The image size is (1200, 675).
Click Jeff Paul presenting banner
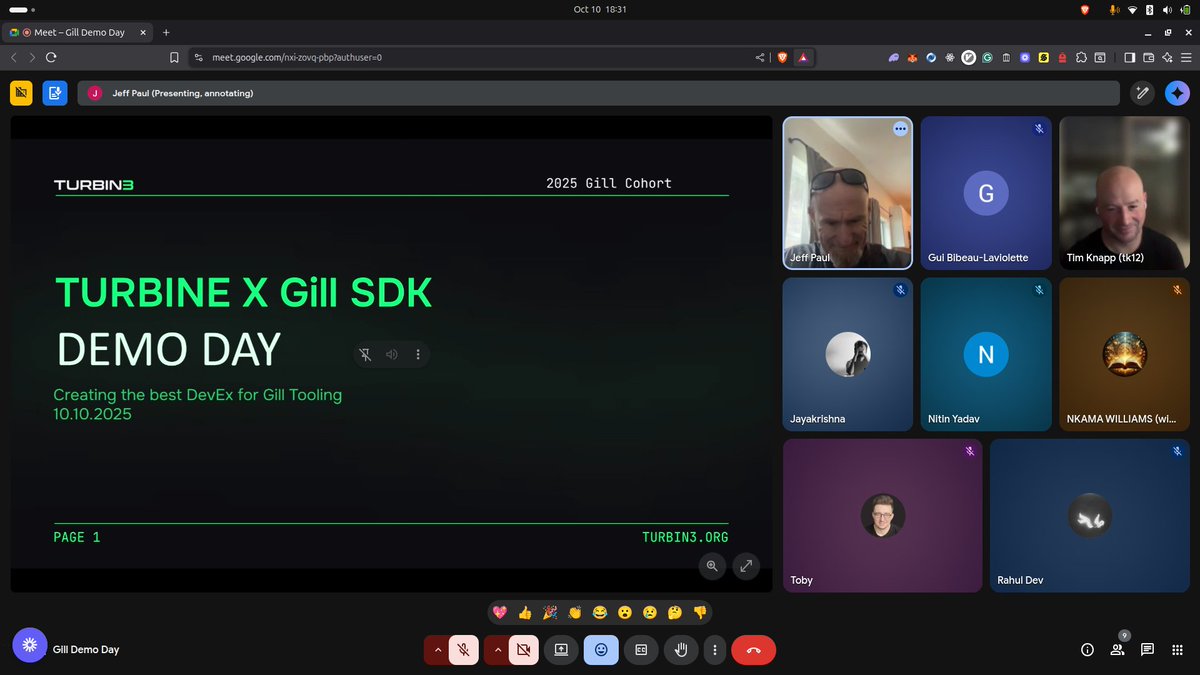tap(598, 93)
